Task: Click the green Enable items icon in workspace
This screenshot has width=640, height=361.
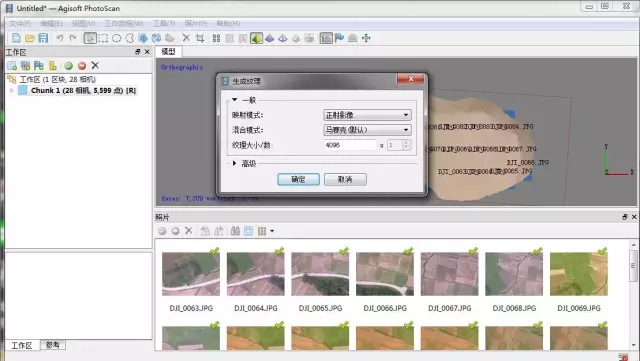Action: tap(68, 65)
